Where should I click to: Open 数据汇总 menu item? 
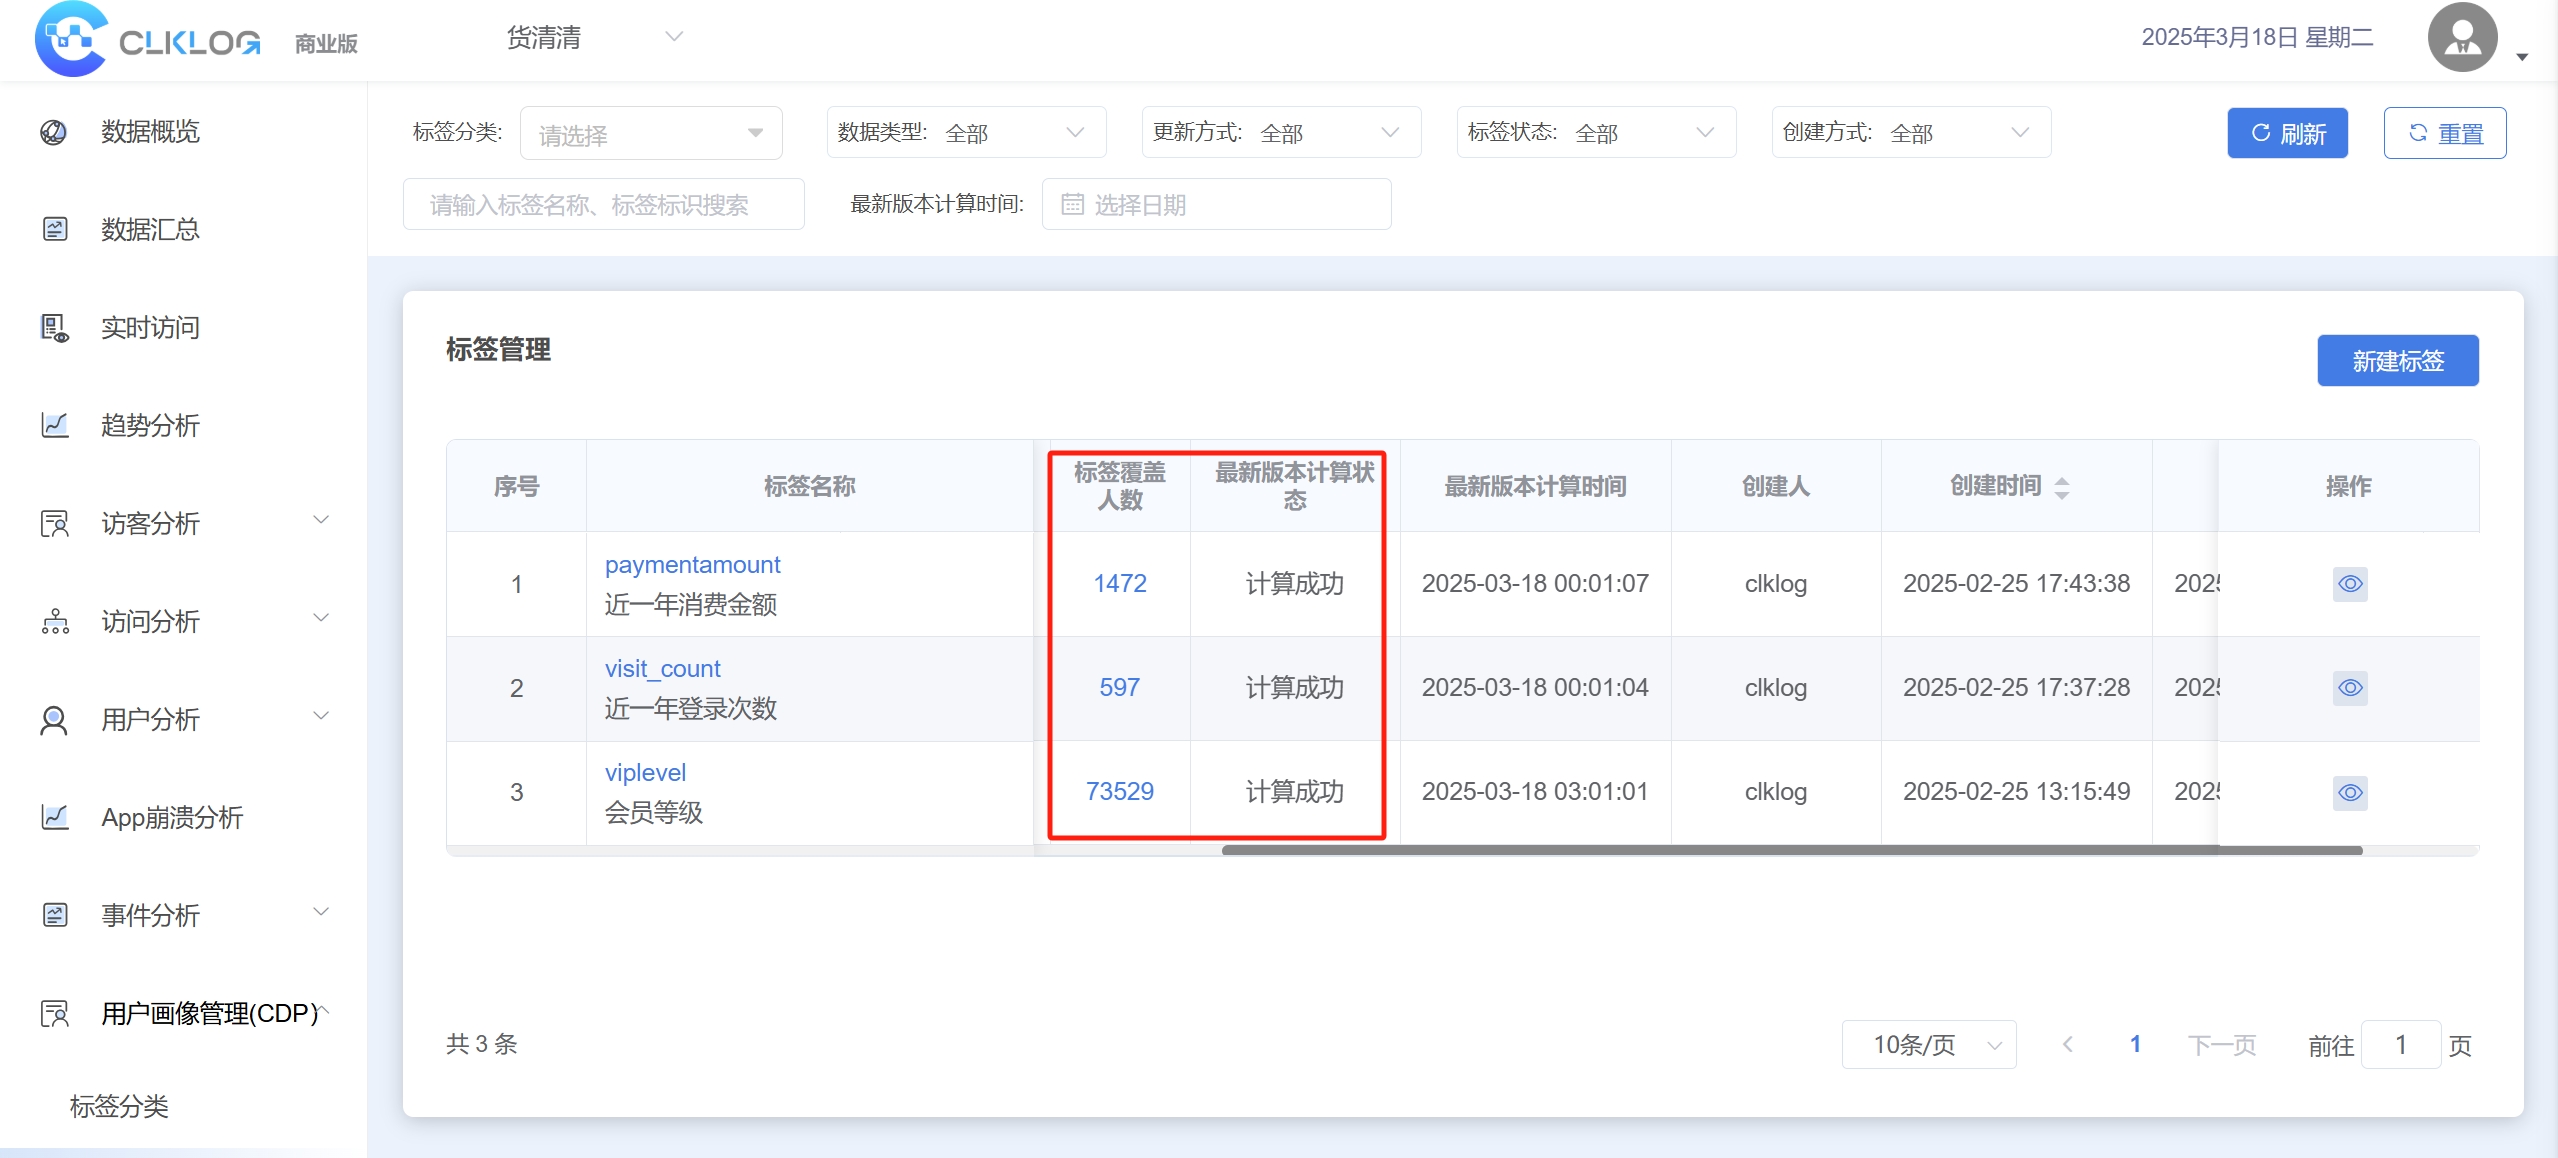(x=150, y=230)
